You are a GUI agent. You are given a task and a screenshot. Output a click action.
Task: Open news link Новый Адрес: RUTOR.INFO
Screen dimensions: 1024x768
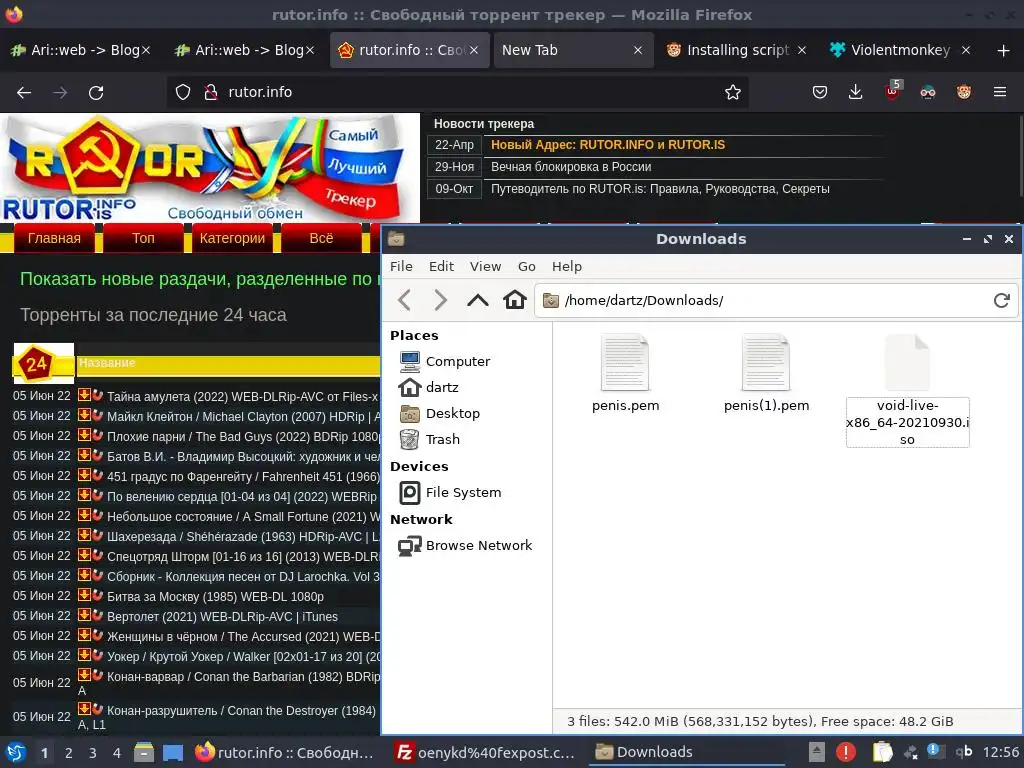click(x=608, y=145)
